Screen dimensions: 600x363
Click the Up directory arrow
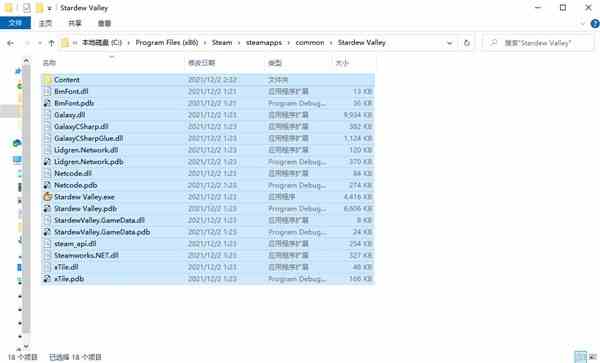tap(51, 43)
